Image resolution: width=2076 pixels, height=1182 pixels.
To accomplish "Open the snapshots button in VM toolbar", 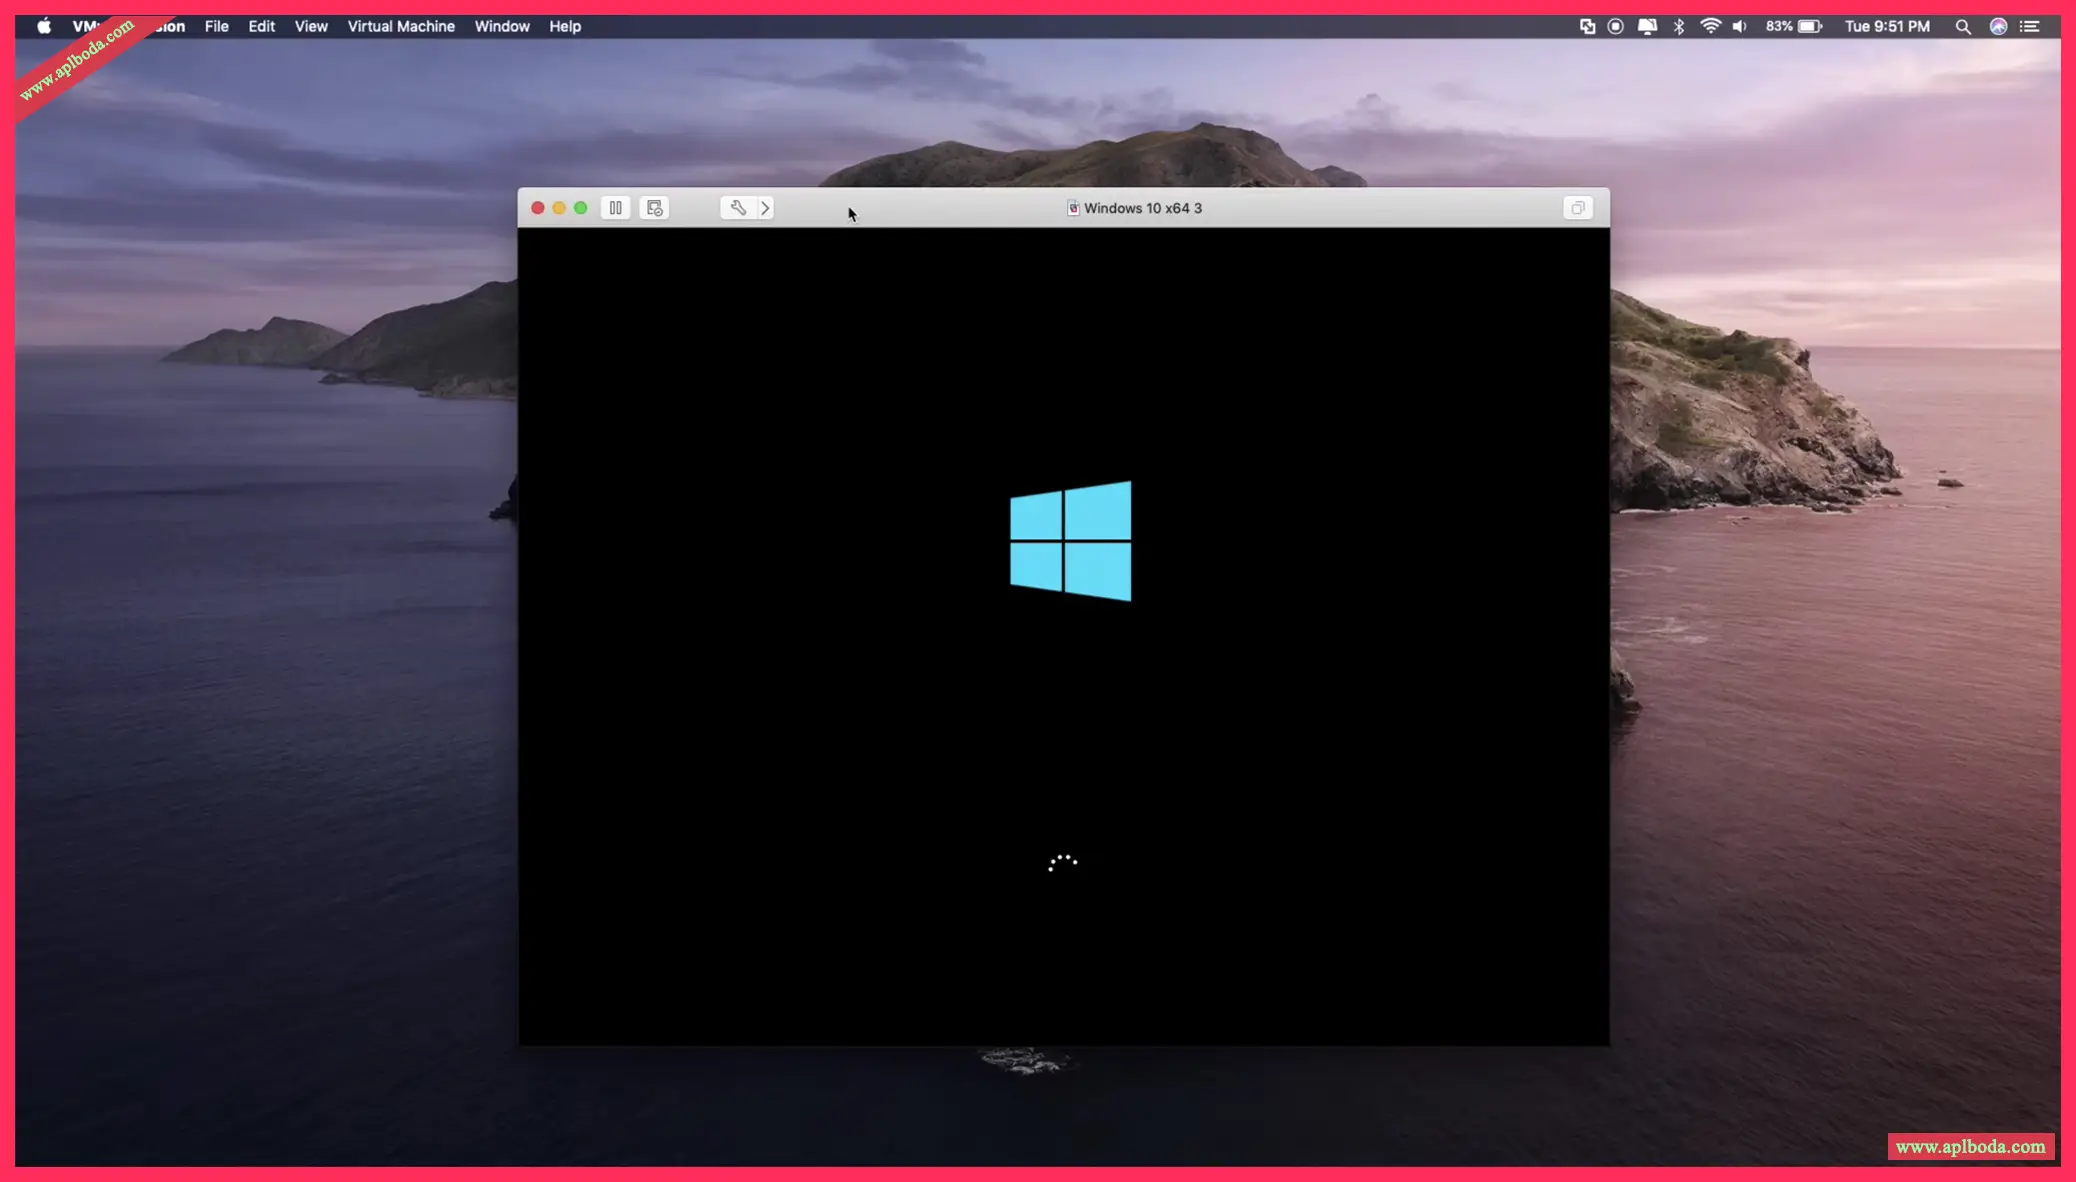I will 655,208.
